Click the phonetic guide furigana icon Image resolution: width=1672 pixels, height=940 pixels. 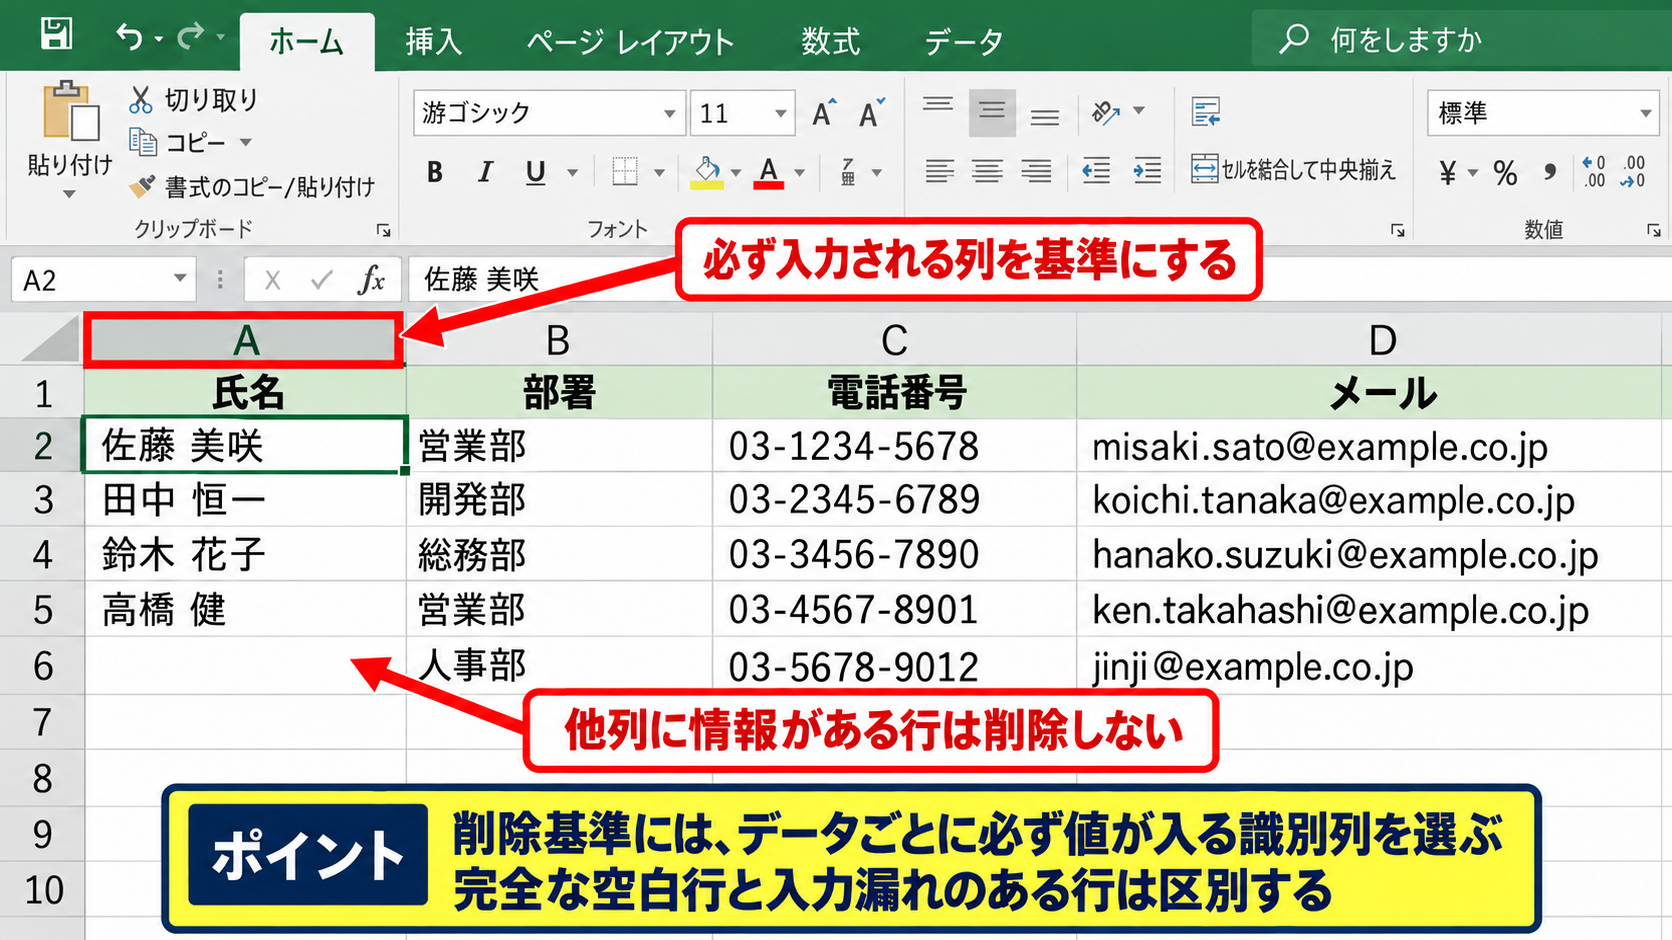click(x=848, y=172)
